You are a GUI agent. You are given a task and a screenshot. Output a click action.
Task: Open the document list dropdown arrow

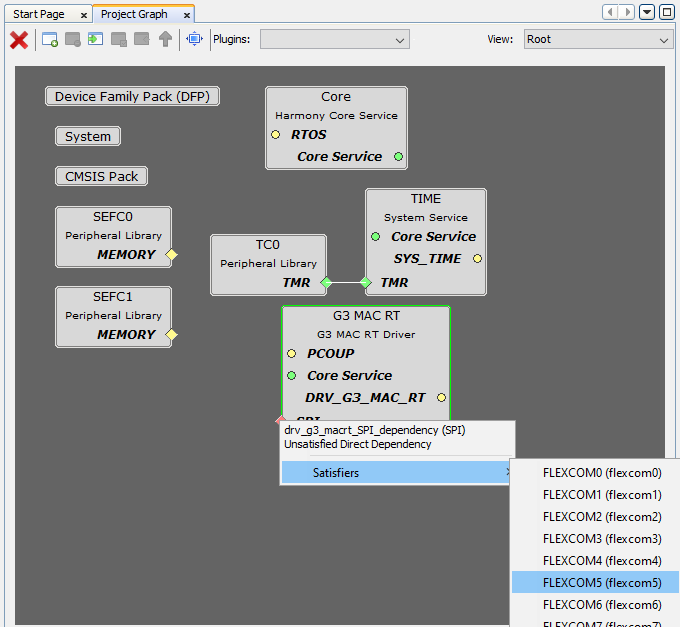coord(647,12)
